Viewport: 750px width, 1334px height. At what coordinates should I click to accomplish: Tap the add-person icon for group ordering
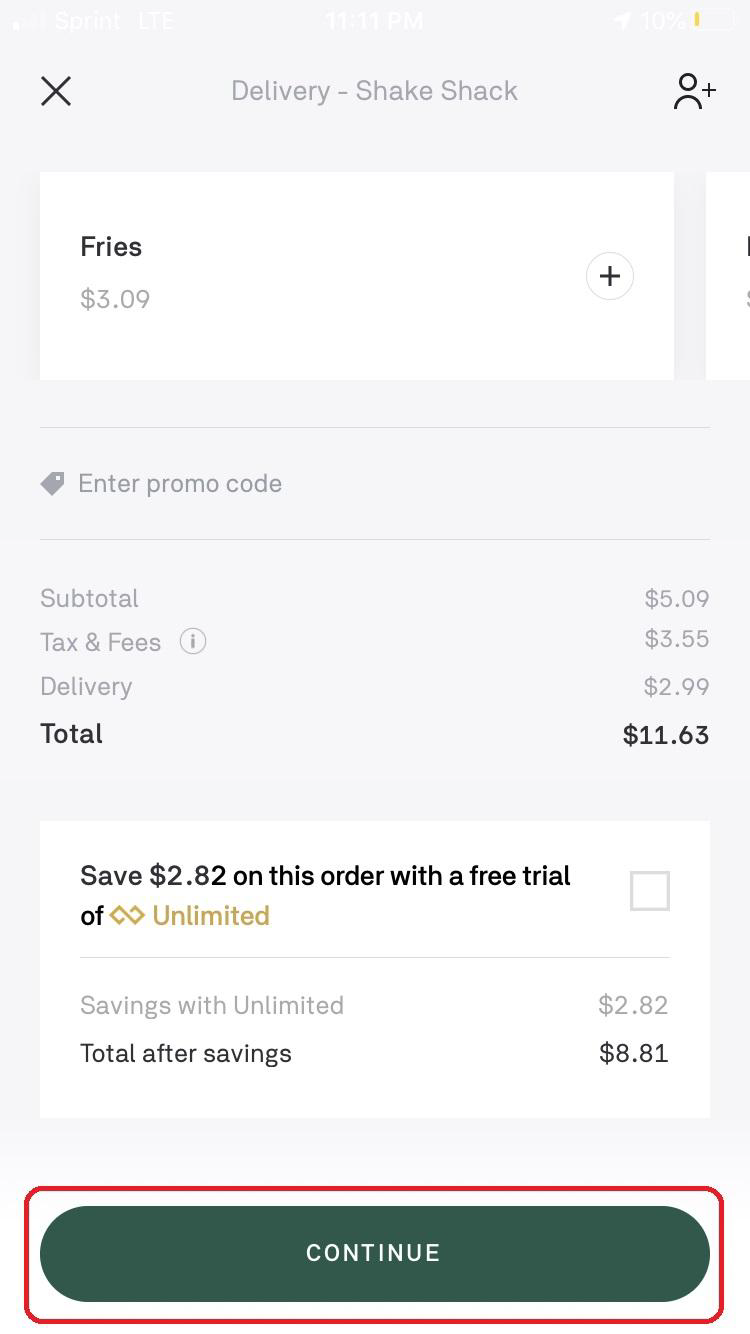coord(693,91)
